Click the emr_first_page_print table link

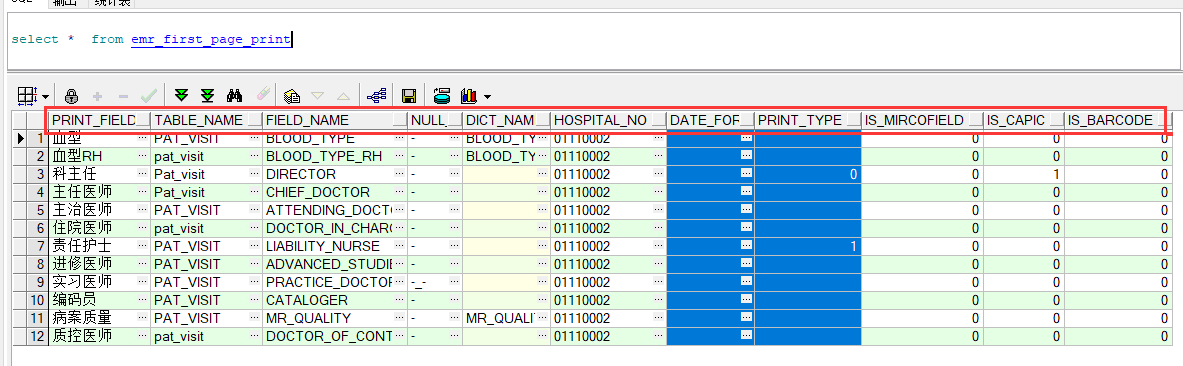[210, 39]
